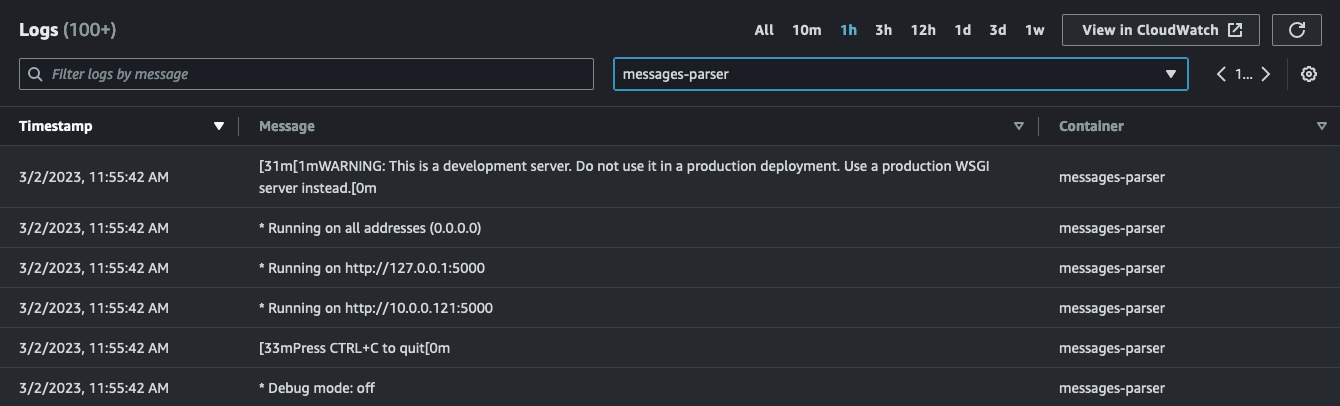
Task: Go to previous logs page
Action: [x=1221, y=74]
